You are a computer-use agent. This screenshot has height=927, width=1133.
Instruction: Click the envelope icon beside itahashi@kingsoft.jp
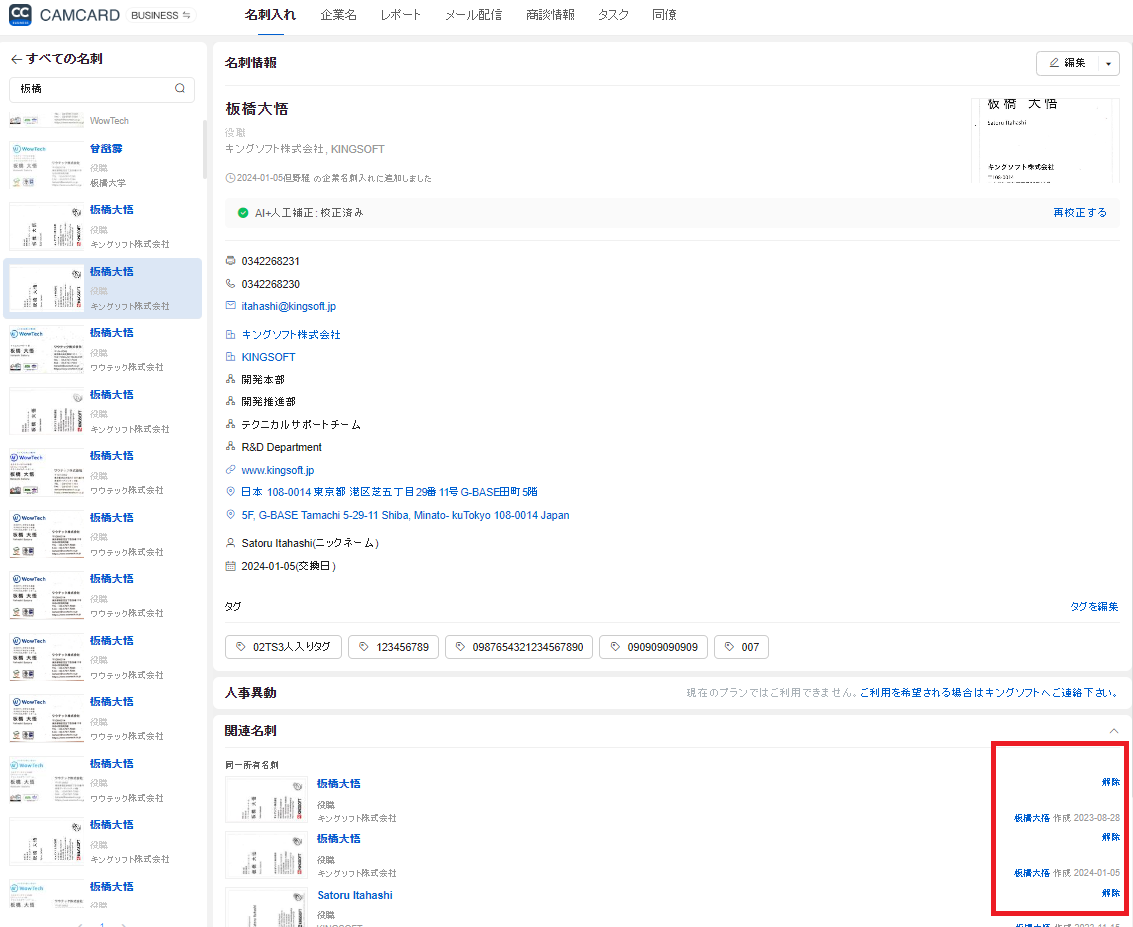click(231, 306)
